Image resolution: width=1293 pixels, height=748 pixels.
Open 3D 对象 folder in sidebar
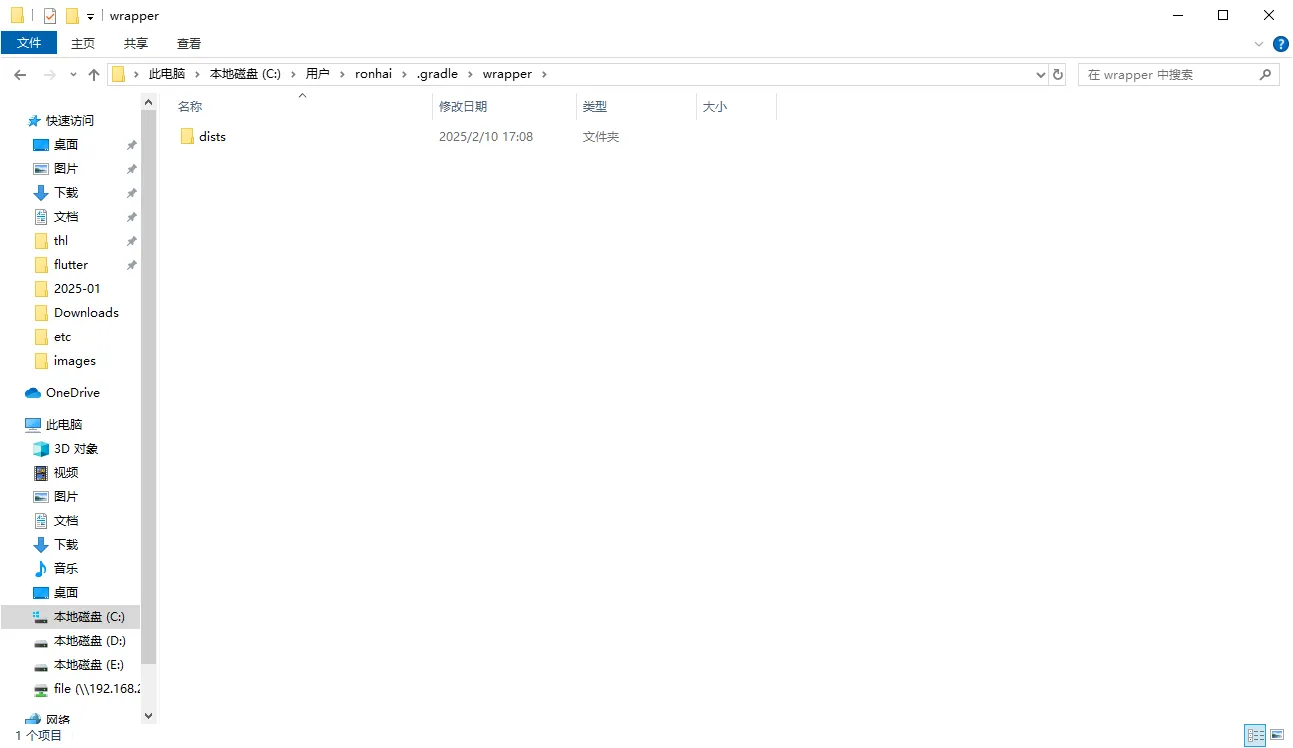point(75,449)
